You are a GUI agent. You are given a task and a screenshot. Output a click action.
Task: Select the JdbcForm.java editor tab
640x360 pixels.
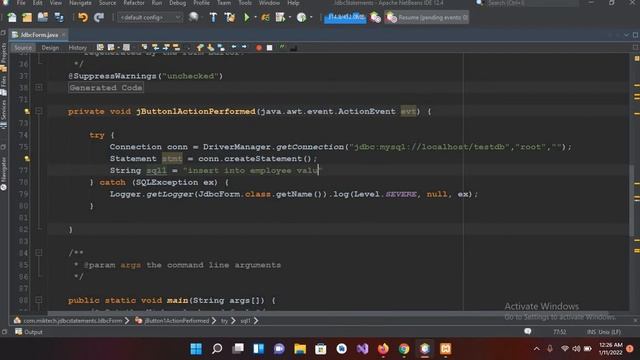[x=39, y=35]
